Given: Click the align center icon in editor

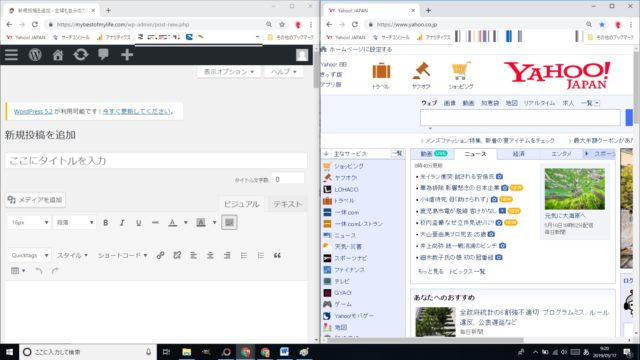Looking at the screenshot, I should pos(210,255).
